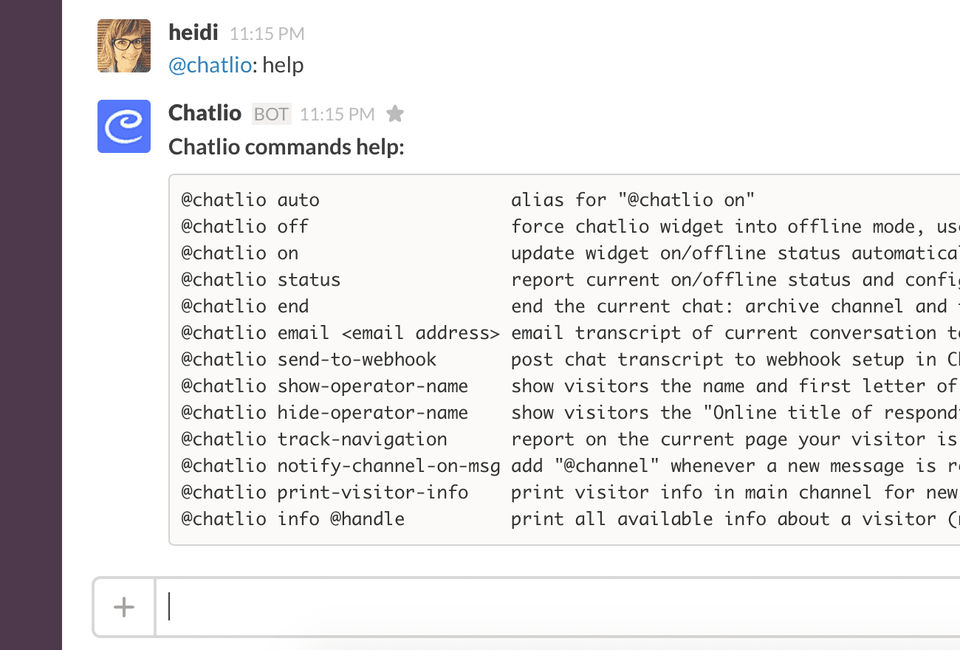Open heidi's profile photo
This screenshot has height=650, width=960.
[x=124, y=46]
